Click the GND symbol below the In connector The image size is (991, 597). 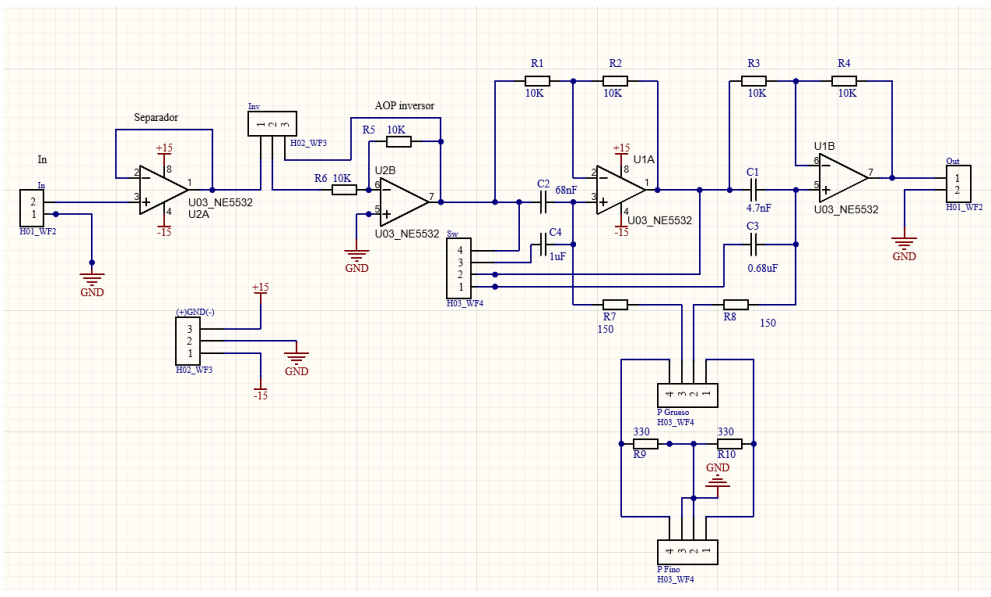92,284
